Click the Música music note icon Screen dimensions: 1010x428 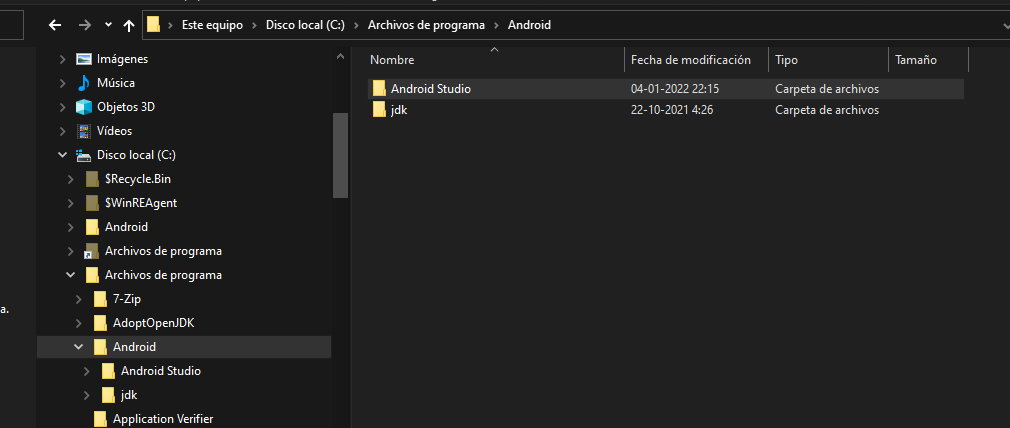[x=84, y=83]
